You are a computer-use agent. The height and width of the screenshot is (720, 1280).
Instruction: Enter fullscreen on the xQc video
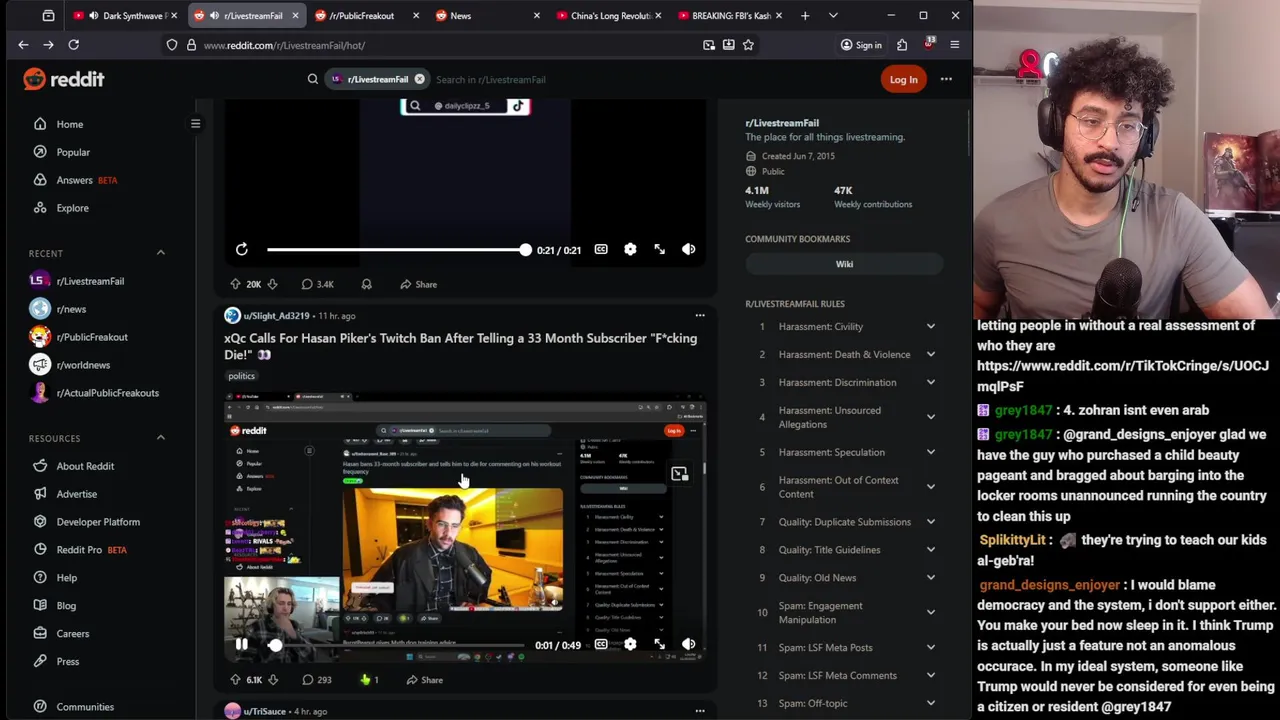(x=659, y=645)
